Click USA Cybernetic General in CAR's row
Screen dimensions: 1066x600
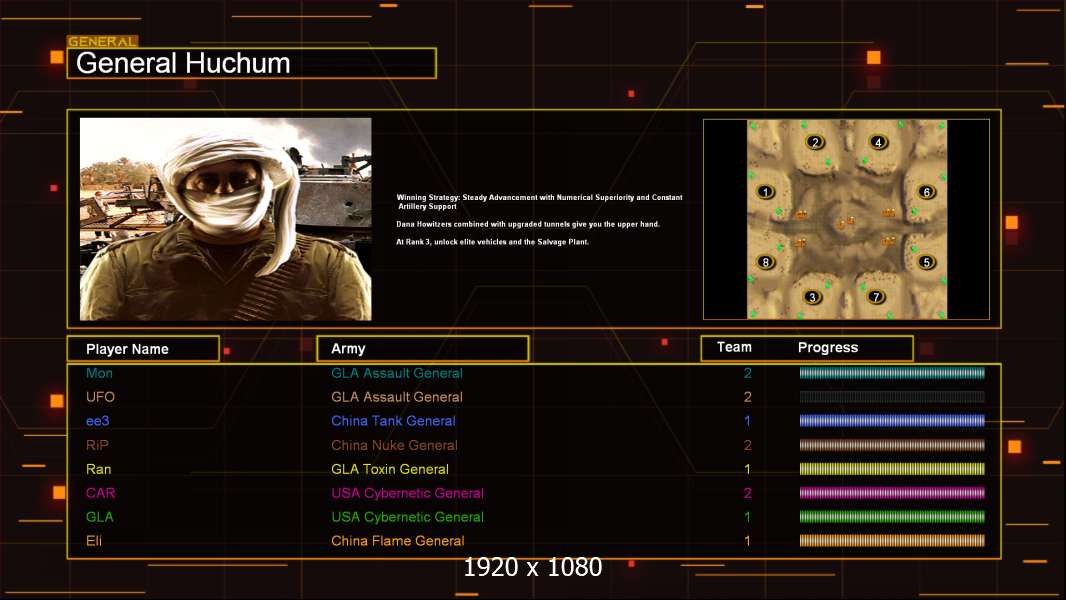(x=407, y=493)
